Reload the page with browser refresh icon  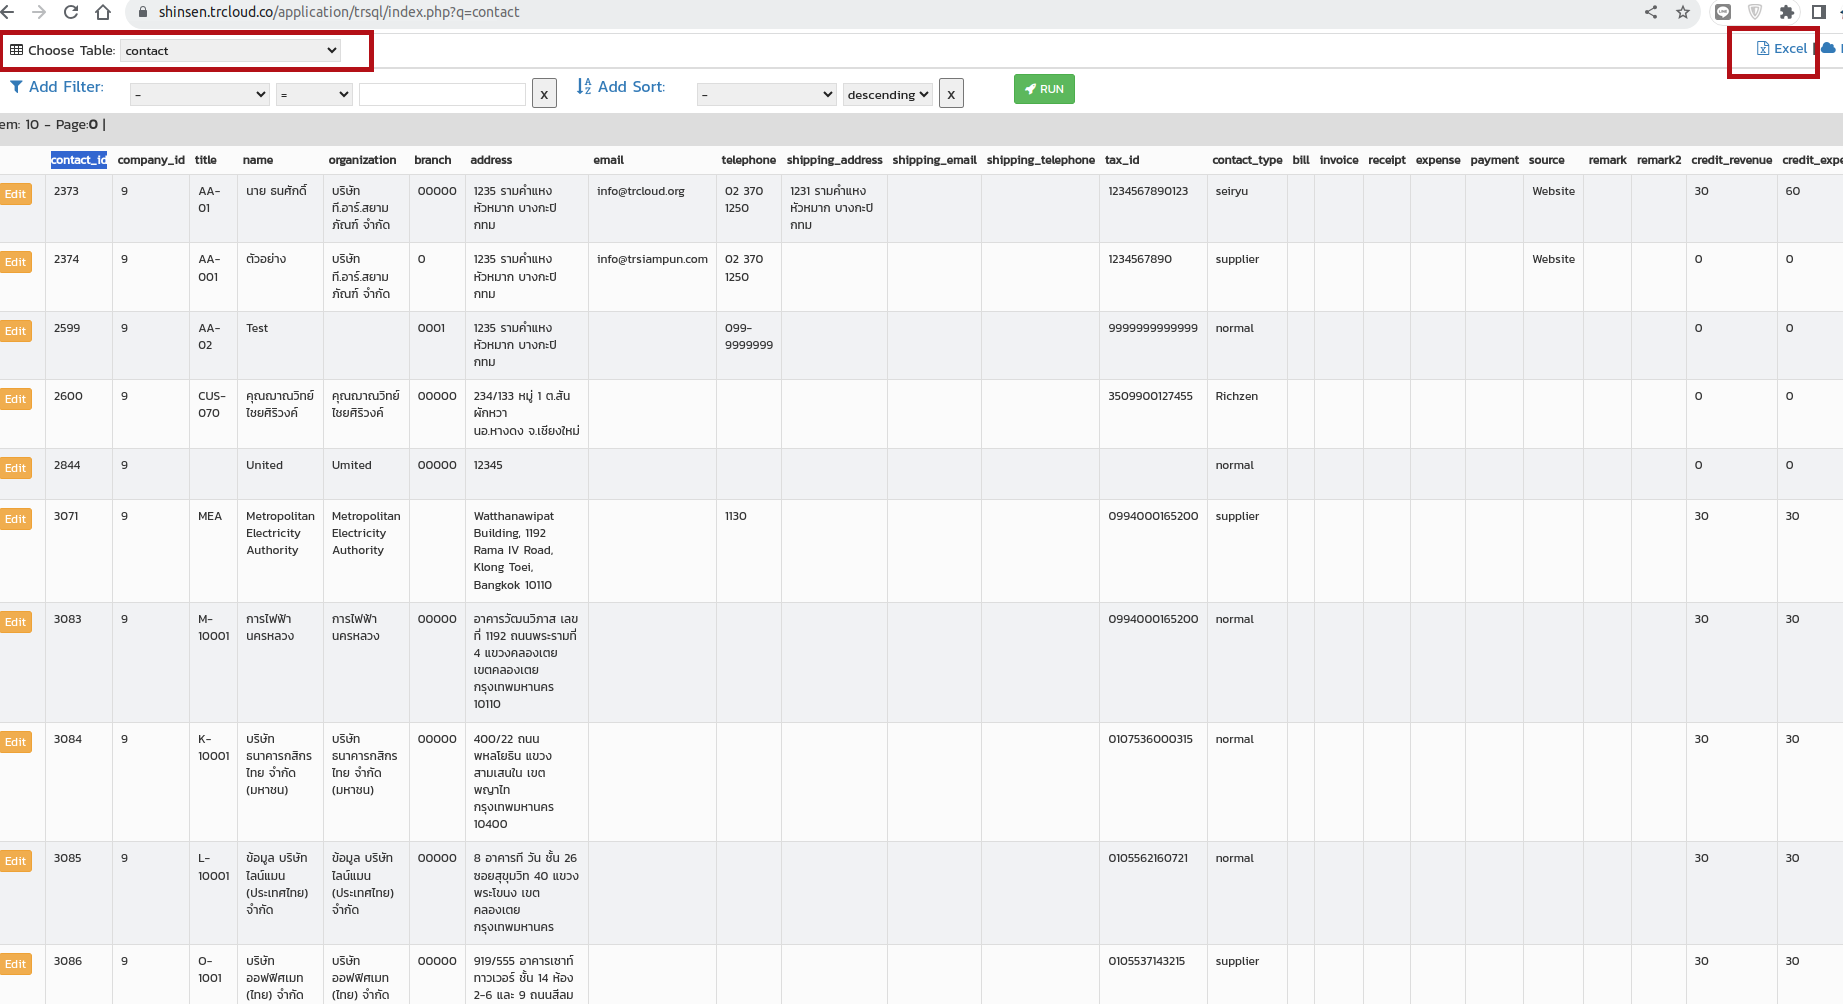(71, 12)
